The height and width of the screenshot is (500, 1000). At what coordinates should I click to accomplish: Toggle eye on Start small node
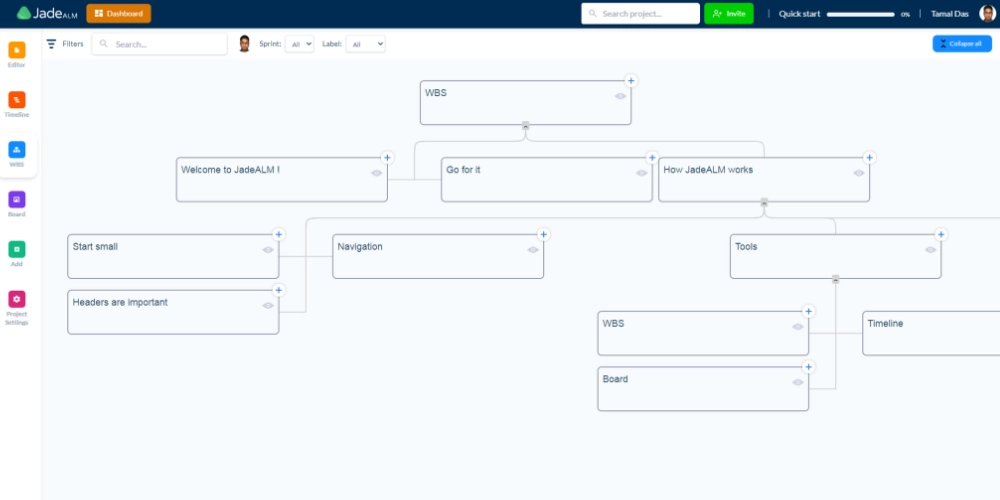268,249
